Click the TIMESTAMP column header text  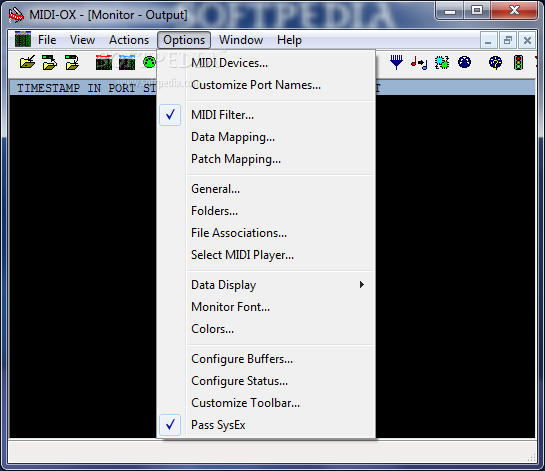point(48,88)
